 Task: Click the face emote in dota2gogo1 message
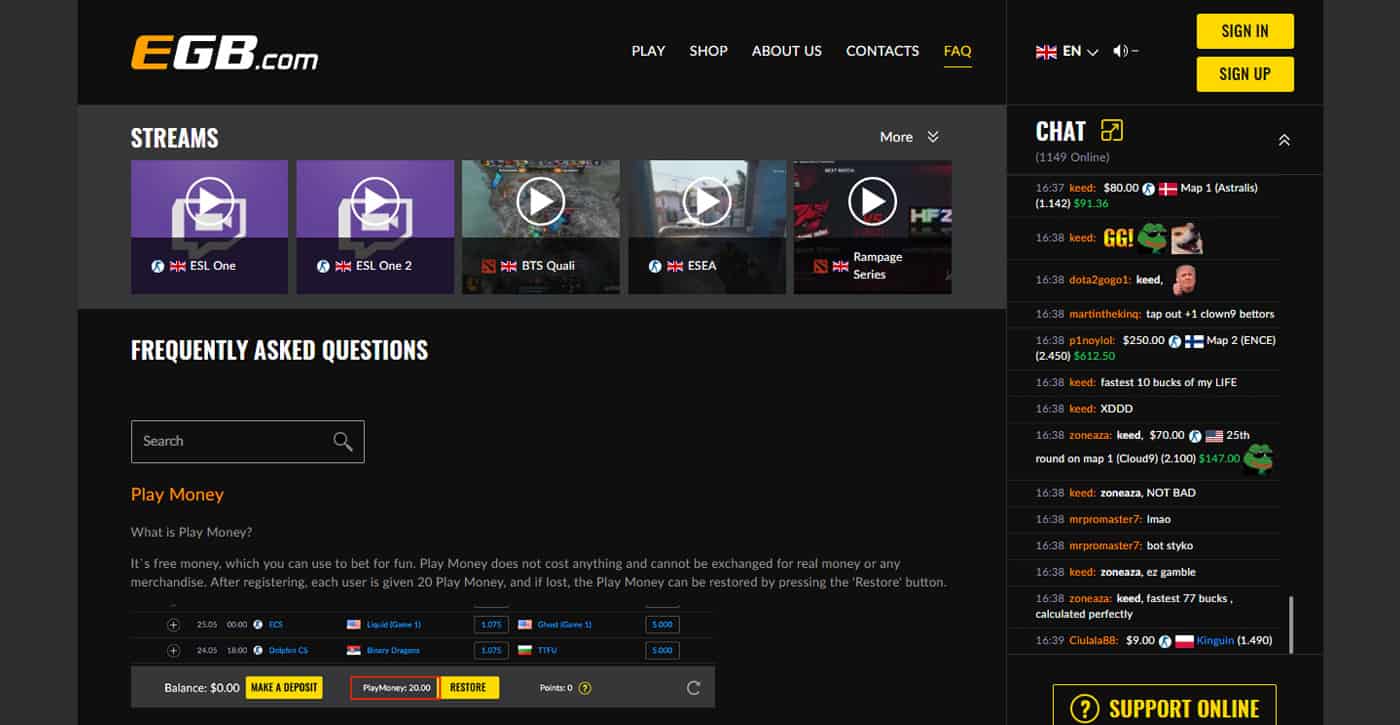(1183, 279)
